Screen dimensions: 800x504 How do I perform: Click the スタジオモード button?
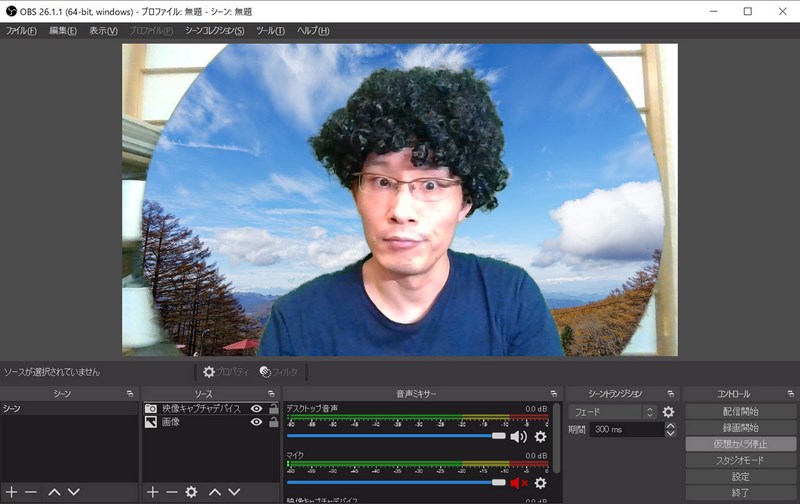point(740,460)
